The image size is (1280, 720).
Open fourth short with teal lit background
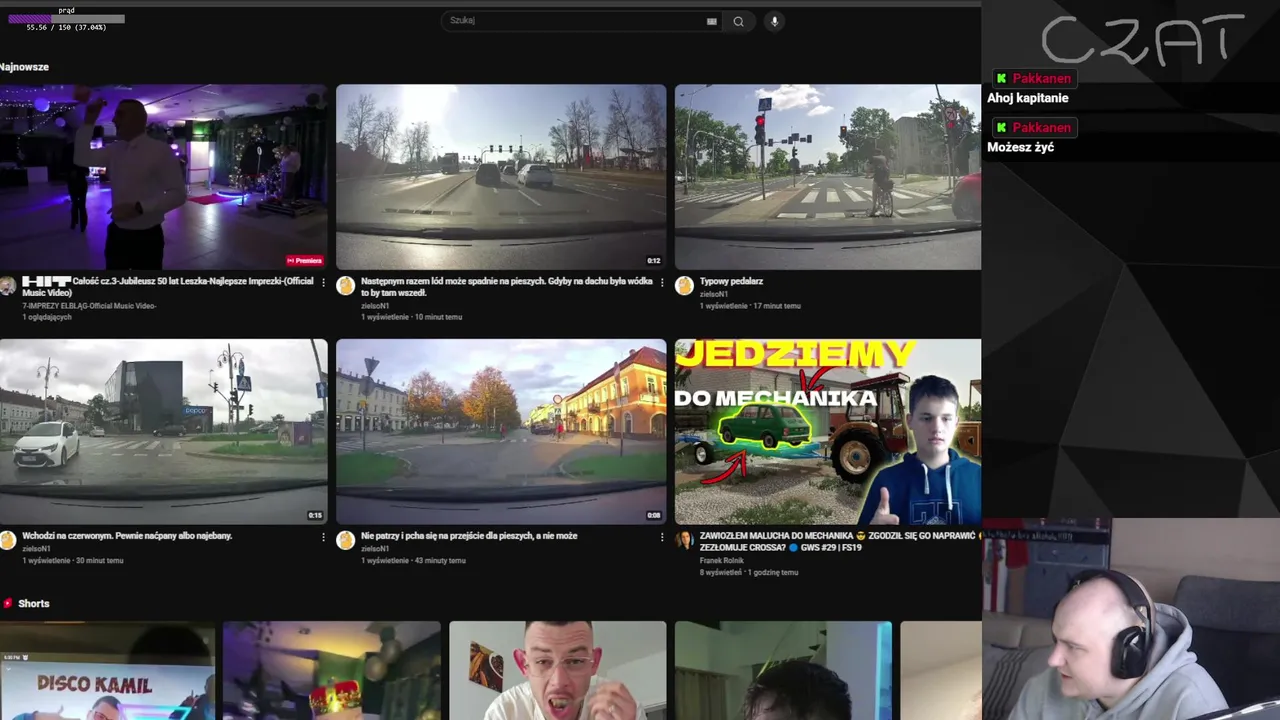(783, 670)
